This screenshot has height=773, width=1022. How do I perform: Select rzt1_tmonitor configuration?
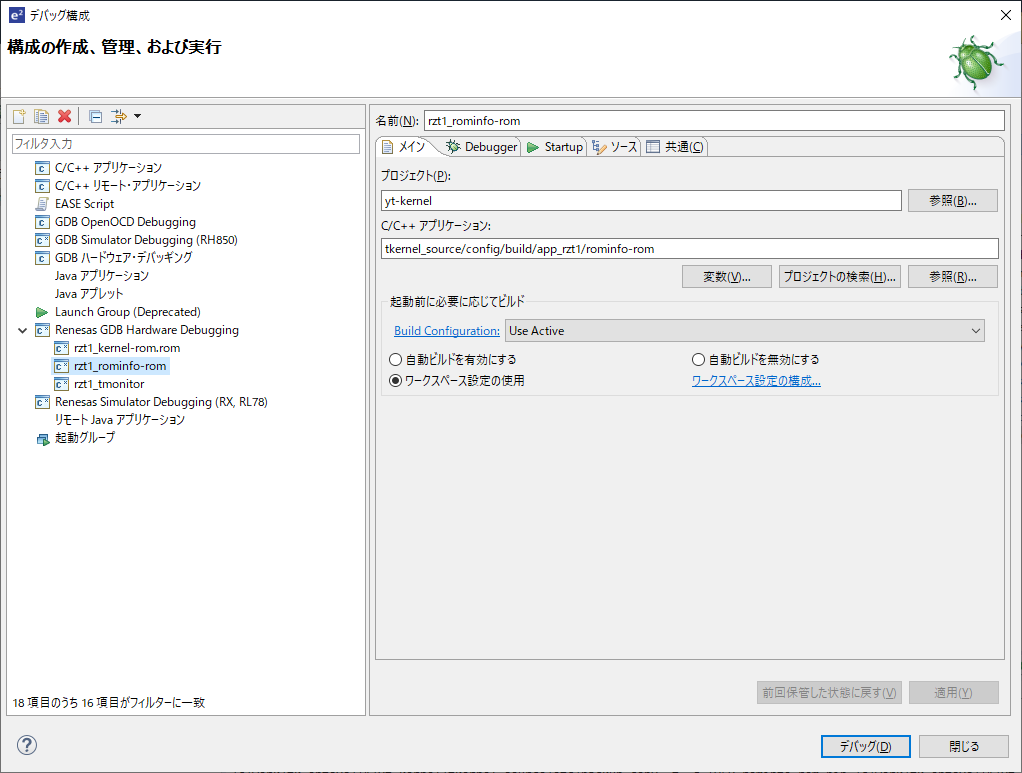(109, 385)
